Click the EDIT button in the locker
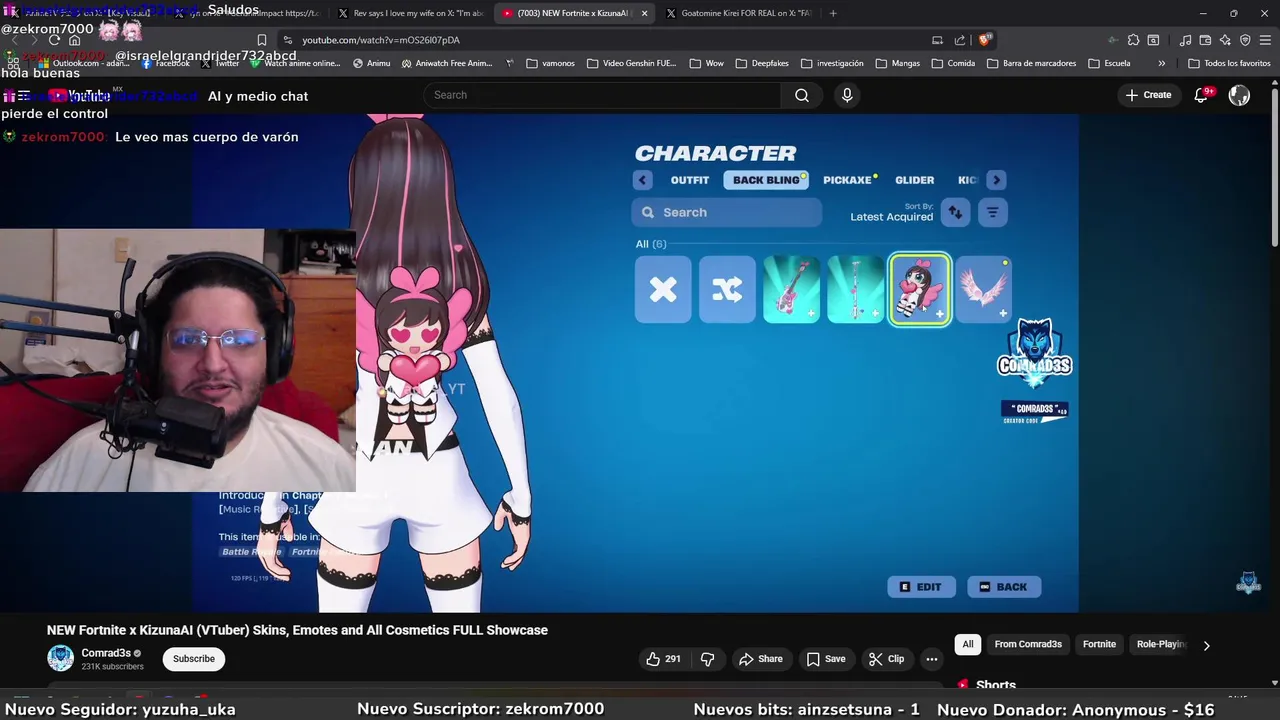 point(921,587)
